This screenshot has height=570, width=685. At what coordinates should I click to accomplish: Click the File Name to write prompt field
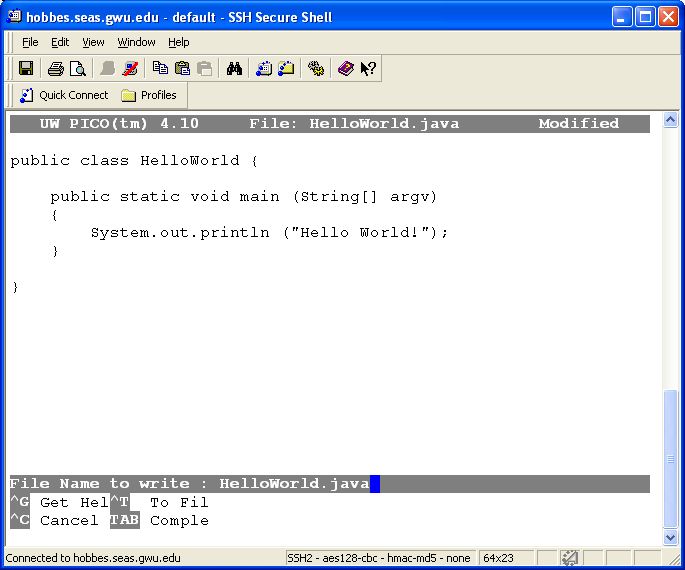coord(330,484)
